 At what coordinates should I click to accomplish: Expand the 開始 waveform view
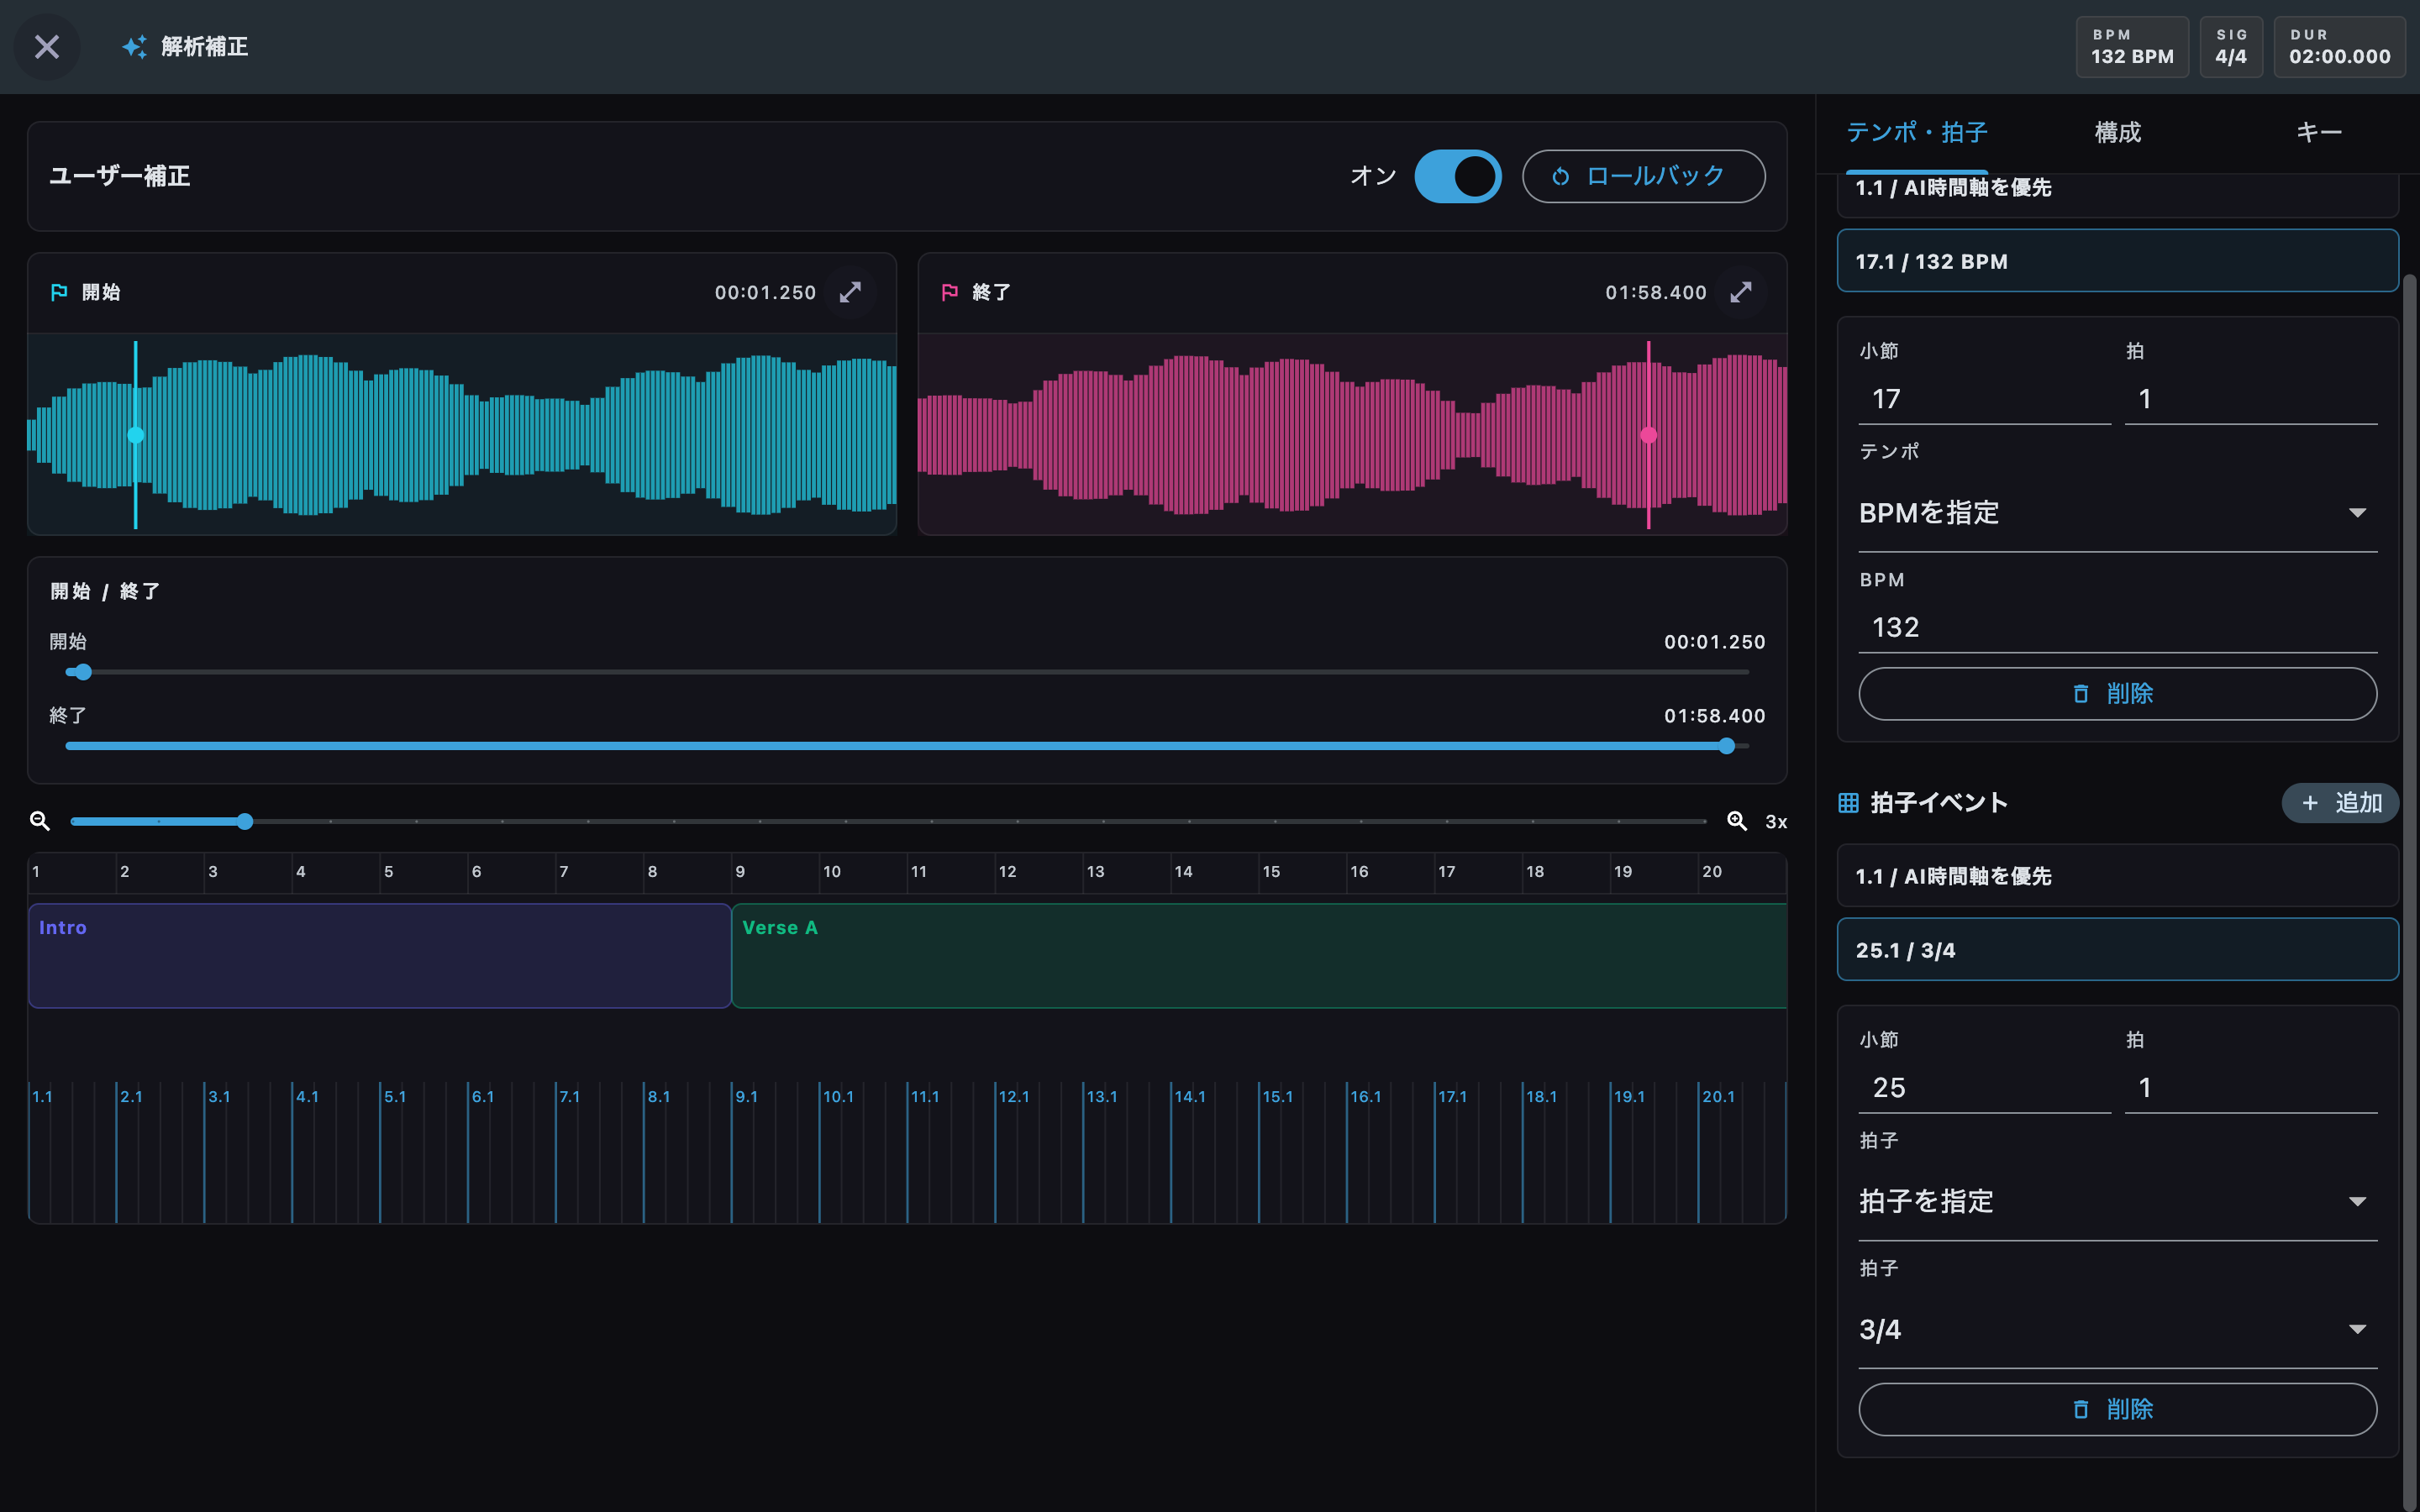pos(850,292)
